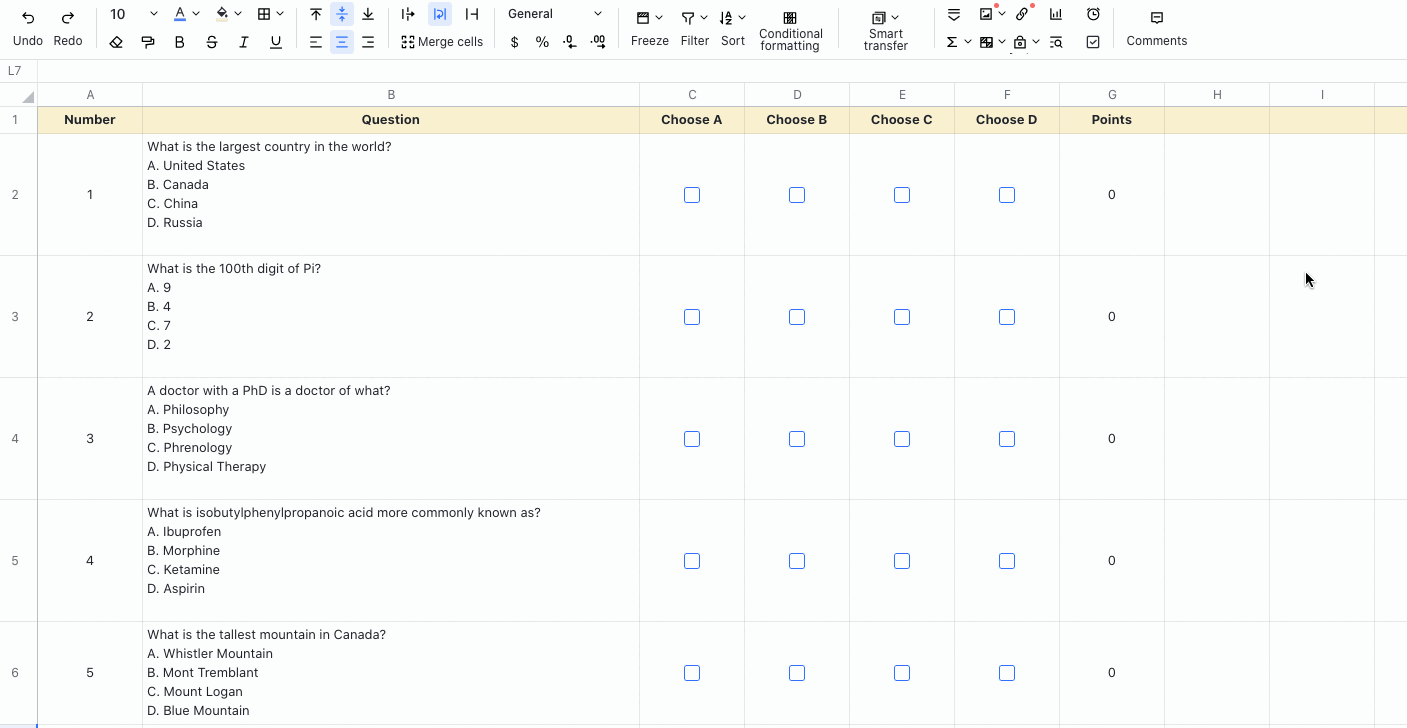The image size is (1407, 728).
Task: Expand the border style options
Action: [x=281, y=13]
